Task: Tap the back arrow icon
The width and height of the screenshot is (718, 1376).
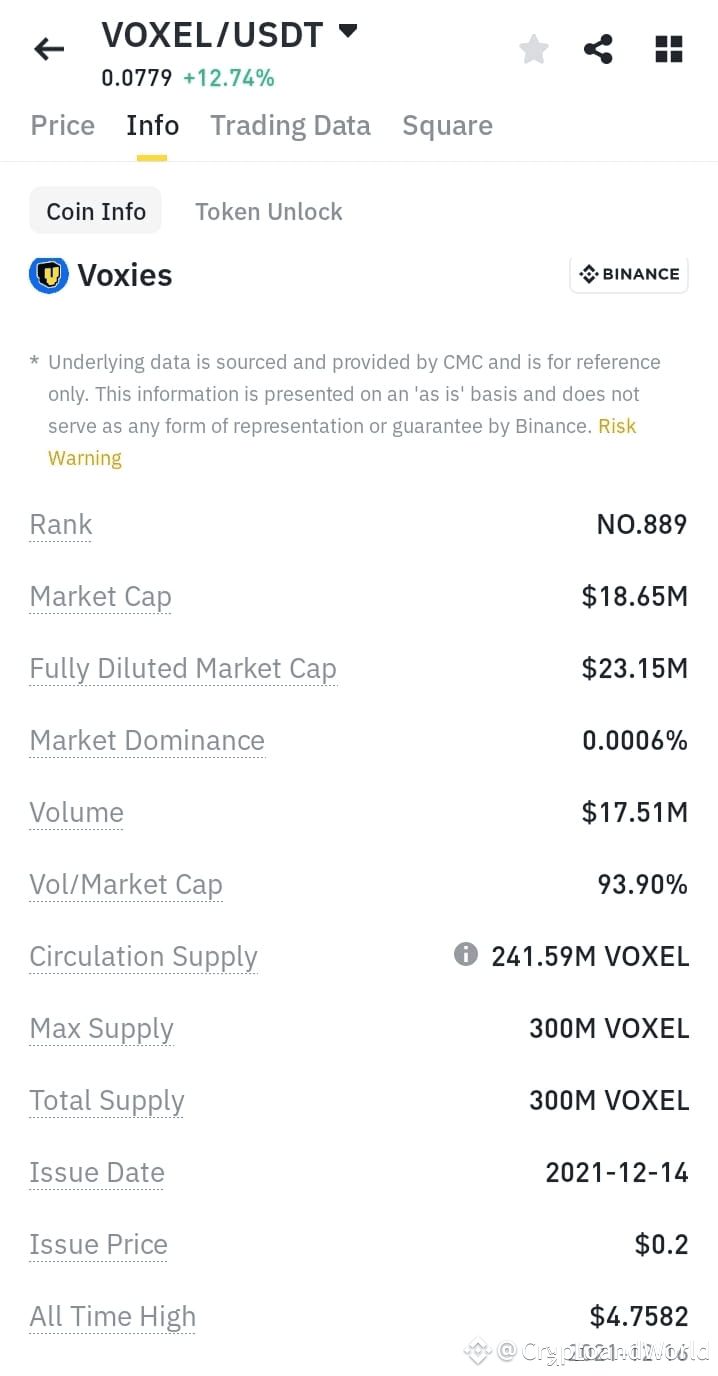Action: tap(48, 49)
